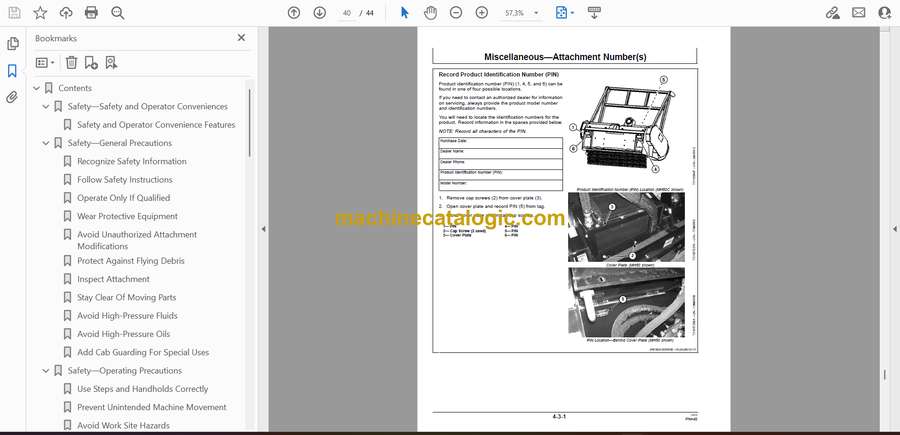Screen dimensions: 900x435
Task: Select Avoid Work Site Hazards bookmark
Action: [123, 426]
